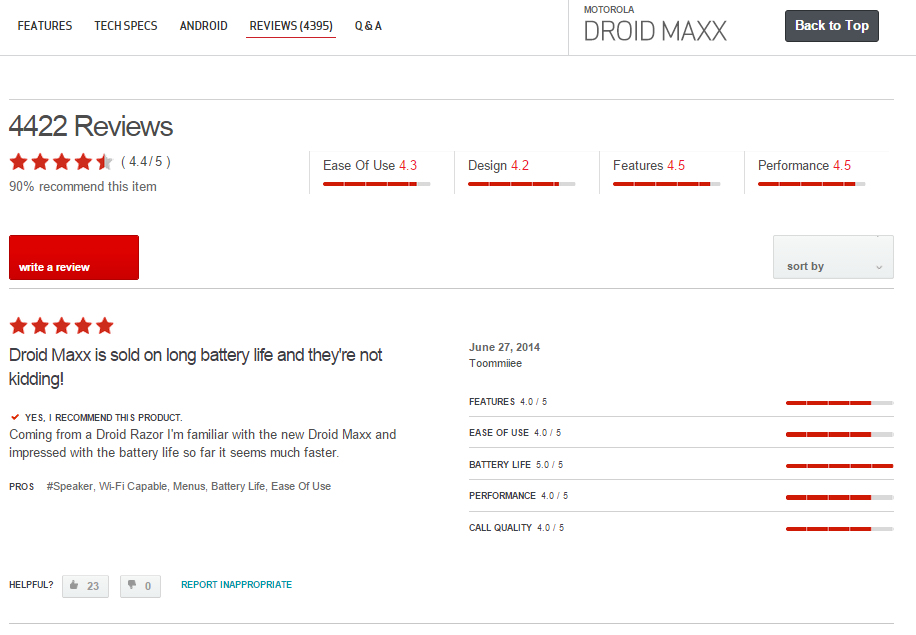
Task: Click the HELPFUL? label
Action: (31, 585)
